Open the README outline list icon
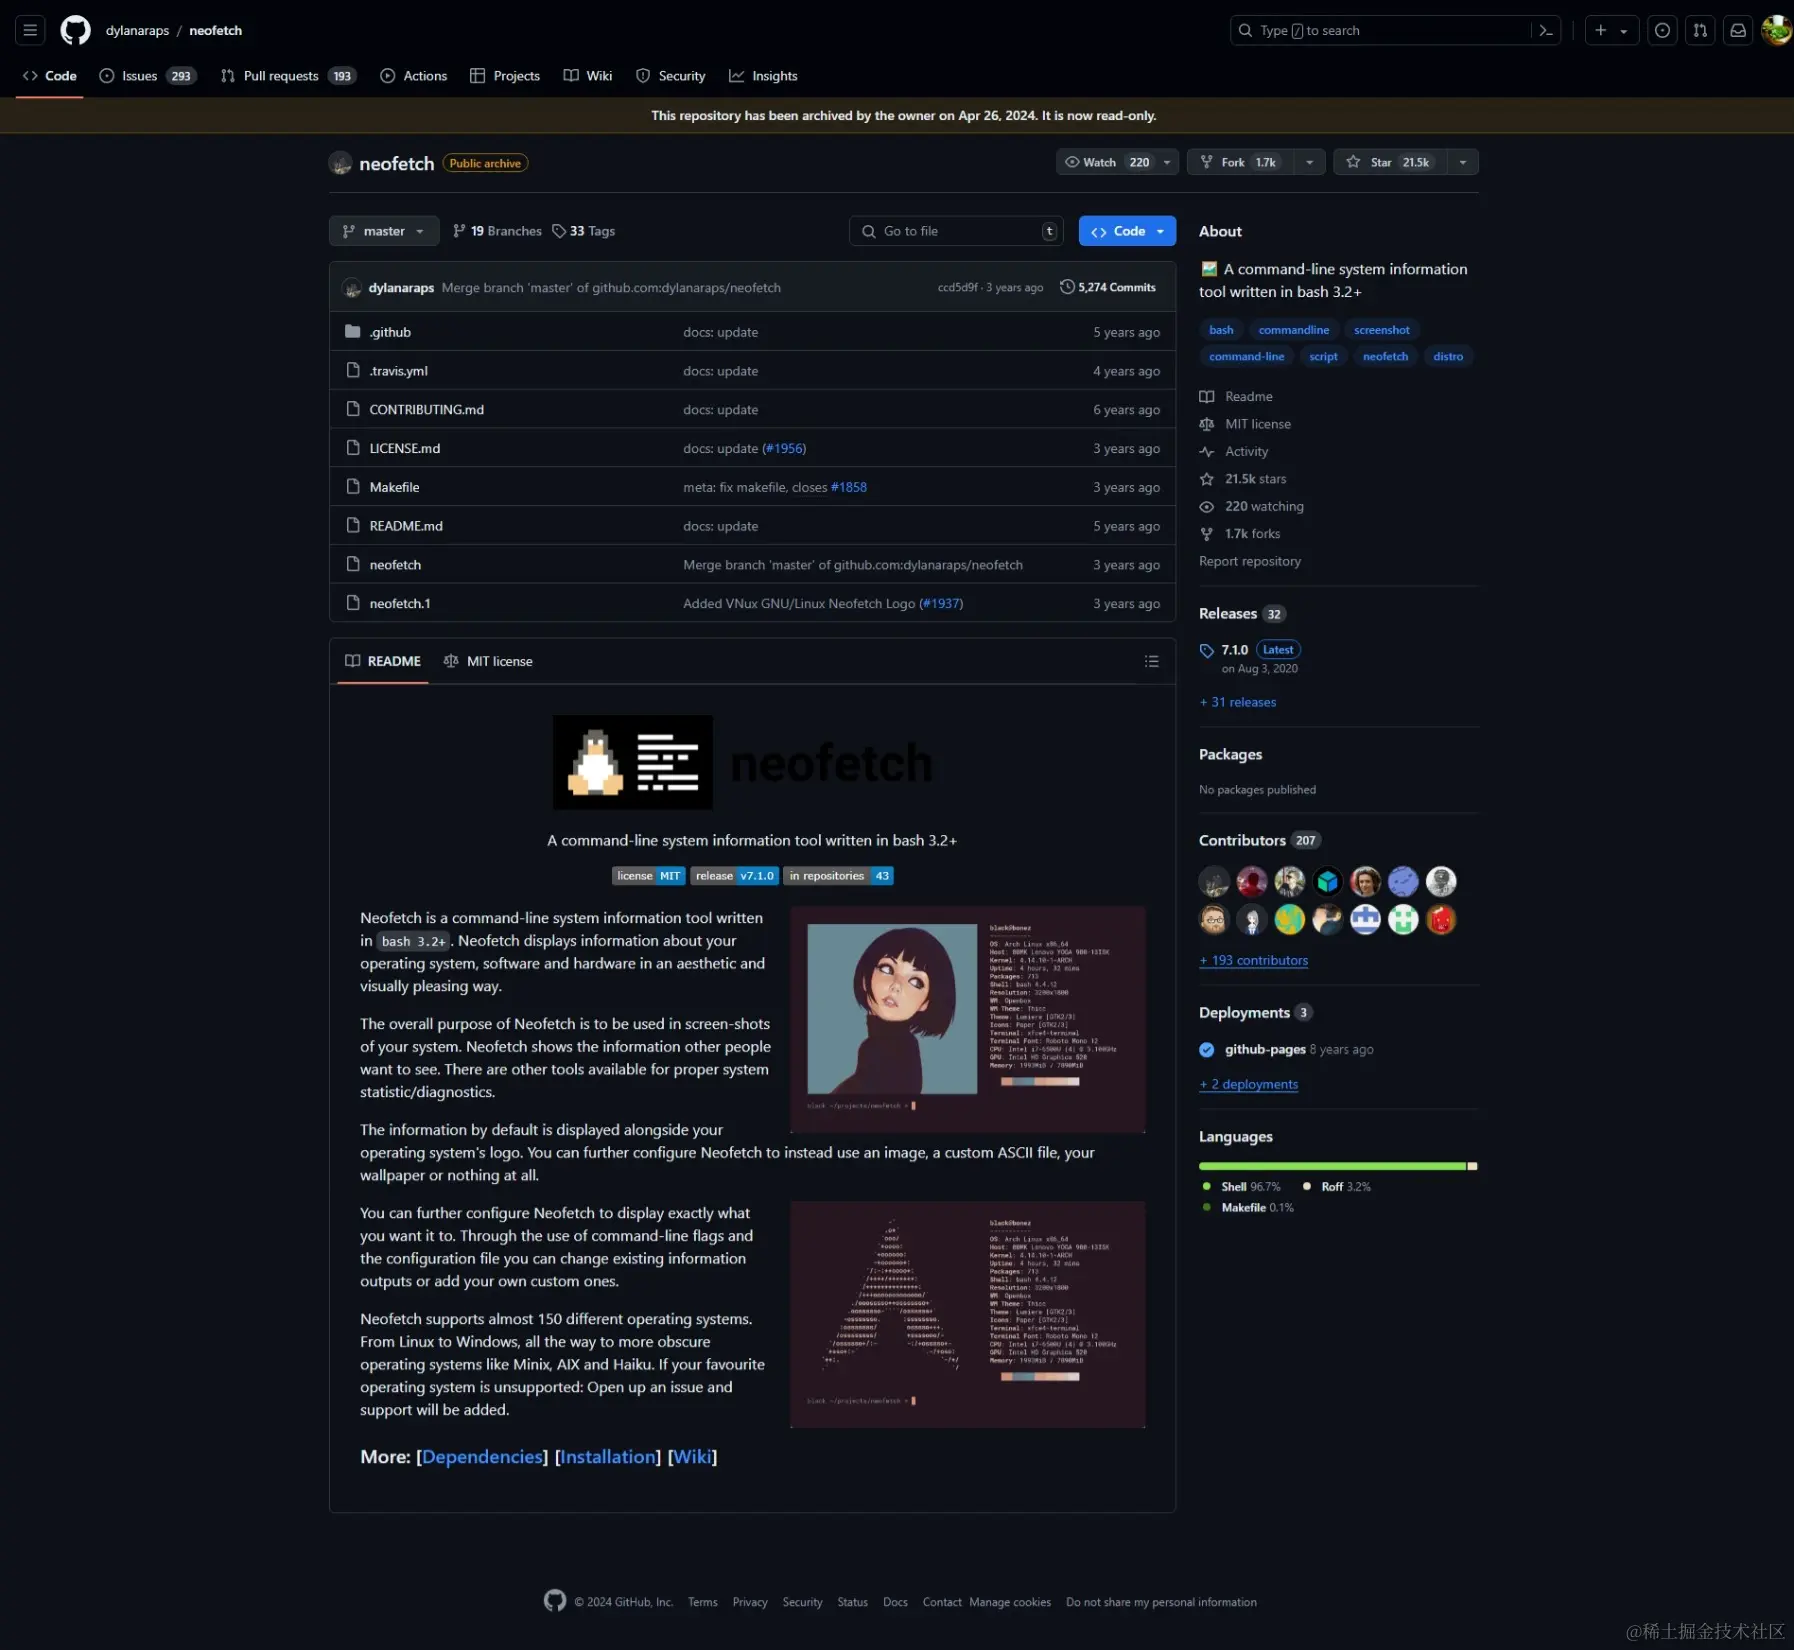The image size is (1794, 1650). pyautogui.click(x=1152, y=661)
